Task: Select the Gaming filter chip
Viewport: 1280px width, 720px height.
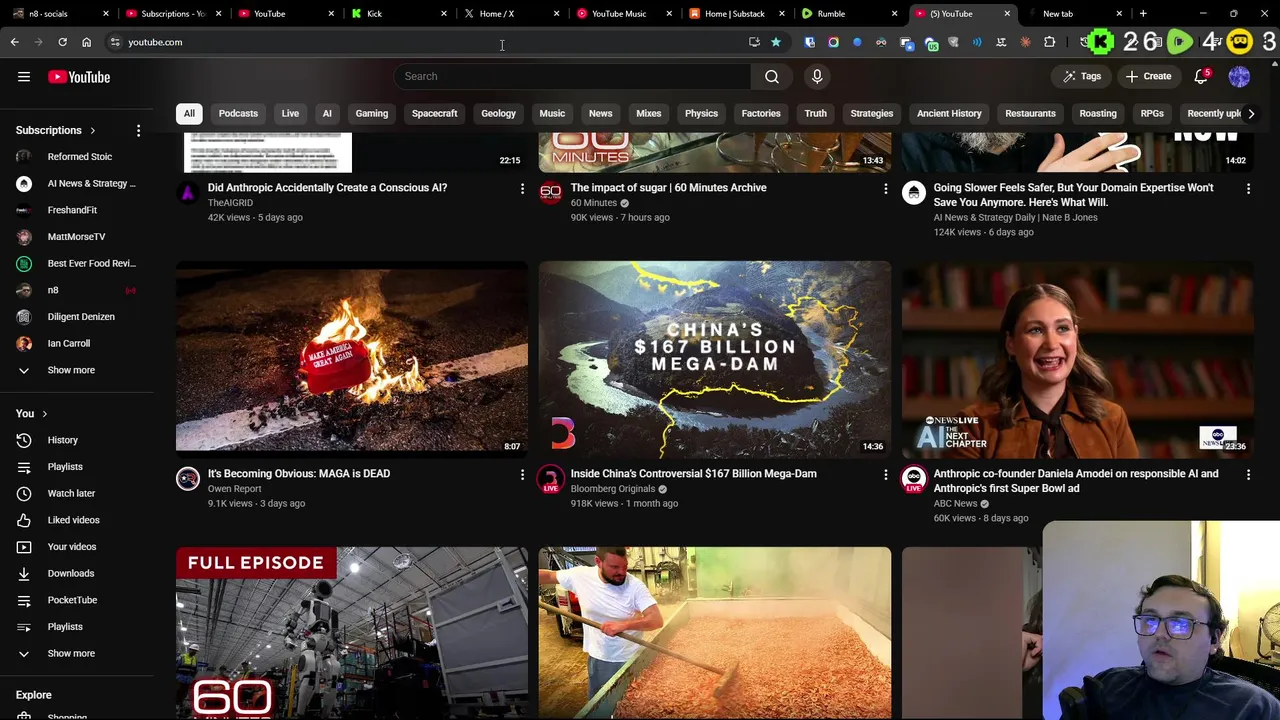Action: click(371, 114)
